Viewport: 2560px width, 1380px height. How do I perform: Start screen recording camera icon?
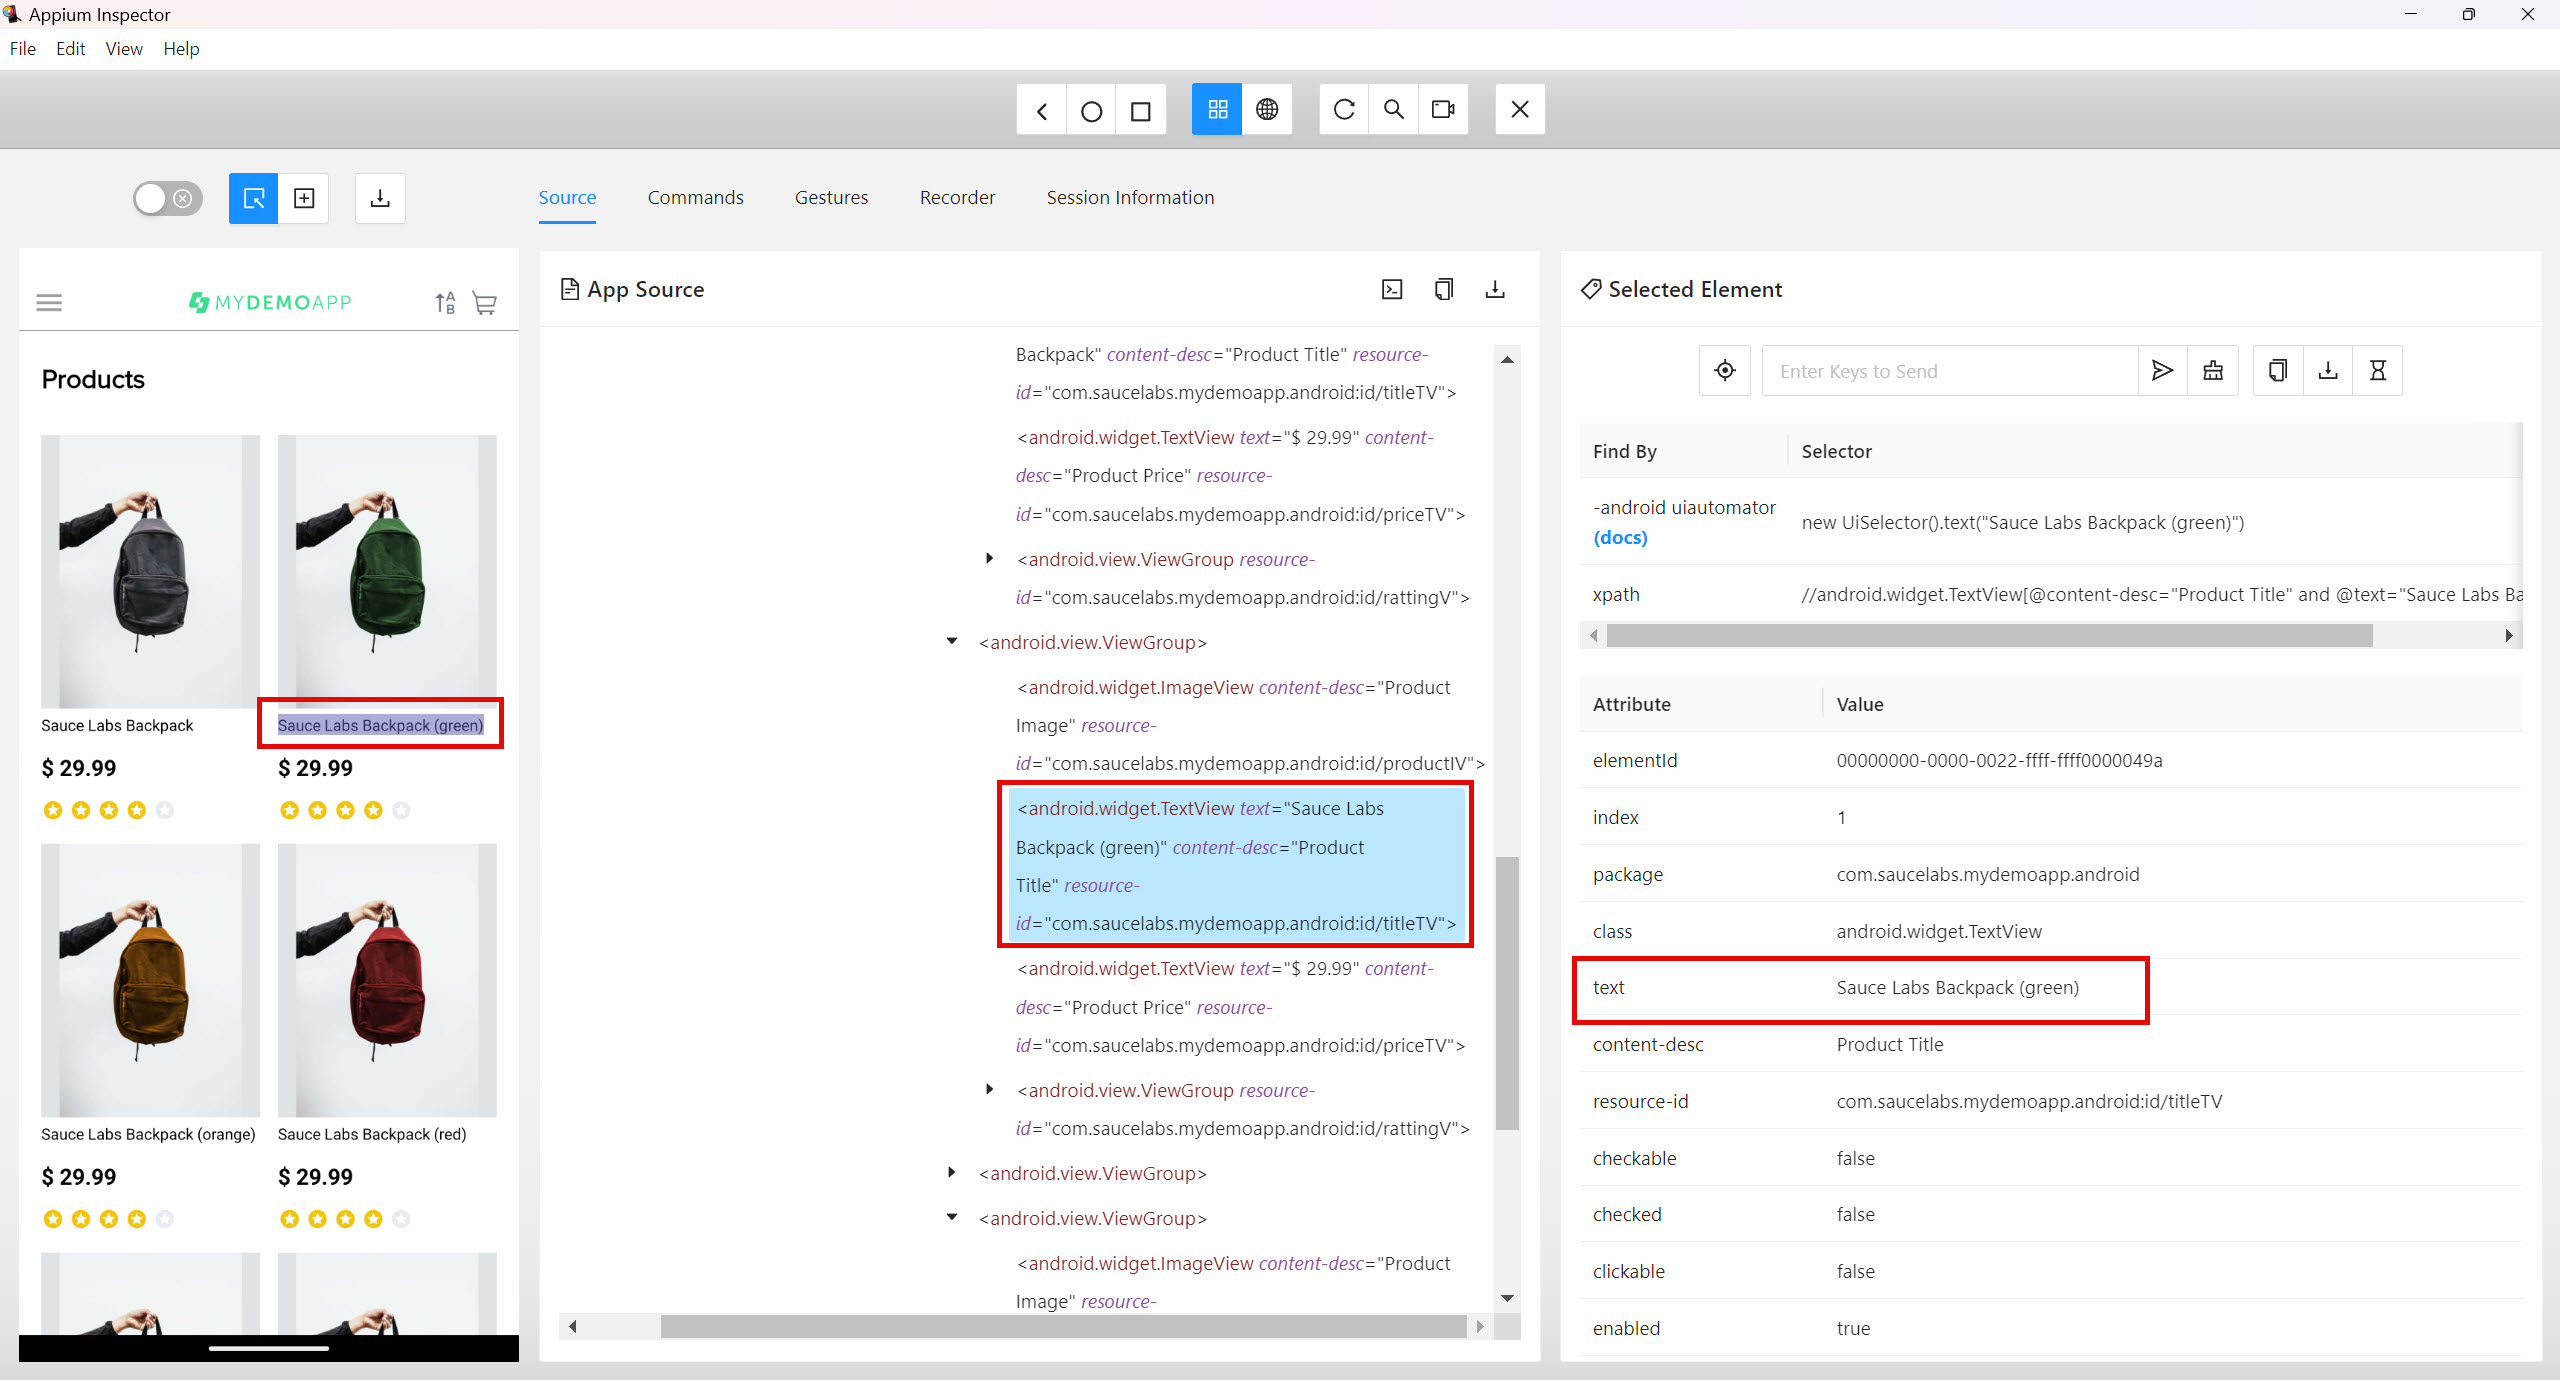tap(1443, 110)
